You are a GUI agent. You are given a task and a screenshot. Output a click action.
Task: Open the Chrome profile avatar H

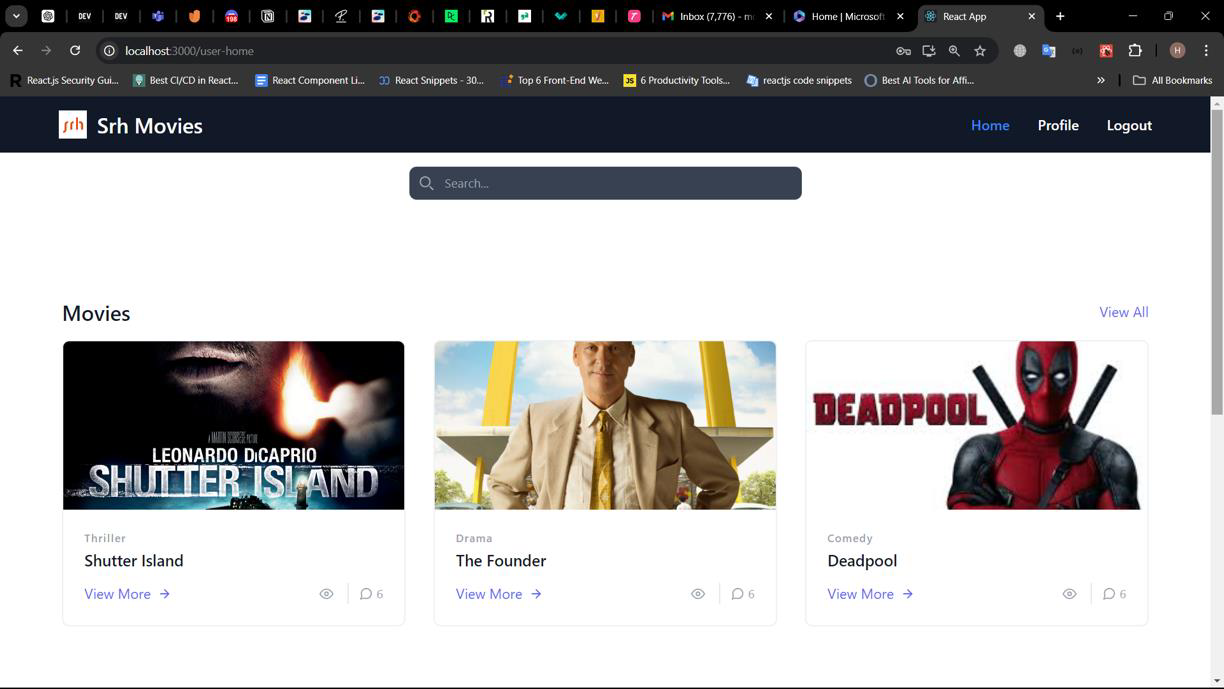click(x=1177, y=51)
